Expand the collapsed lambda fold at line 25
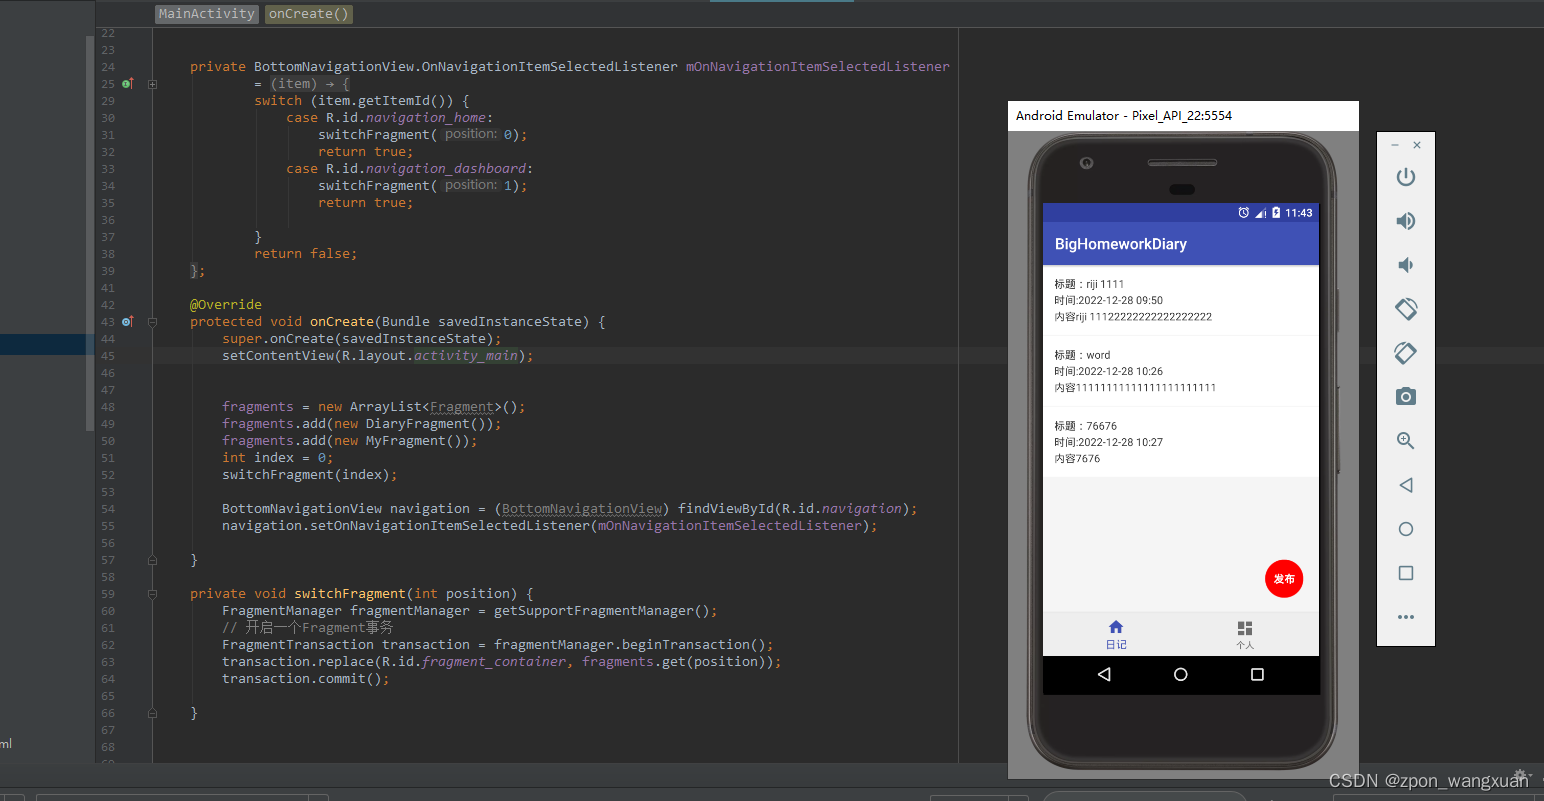The image size is (1544, 801). click(151, 84)
